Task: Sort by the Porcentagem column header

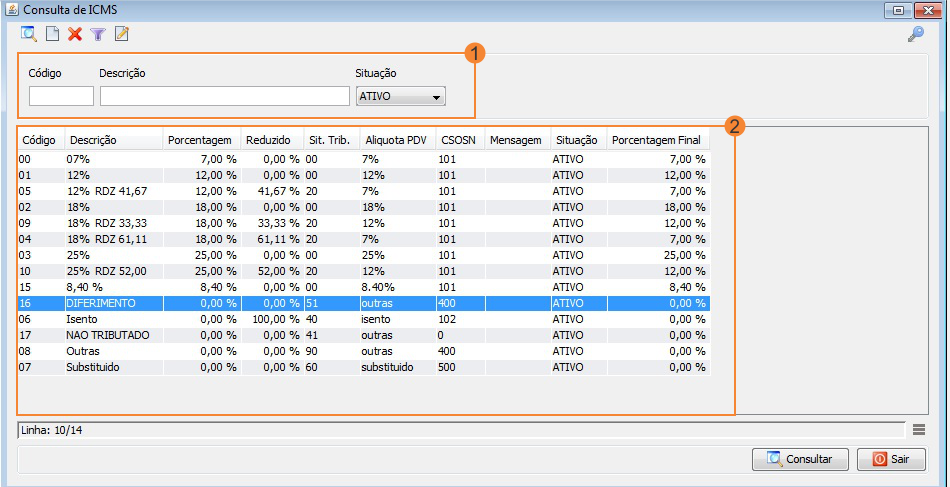Action: (201, 140)
